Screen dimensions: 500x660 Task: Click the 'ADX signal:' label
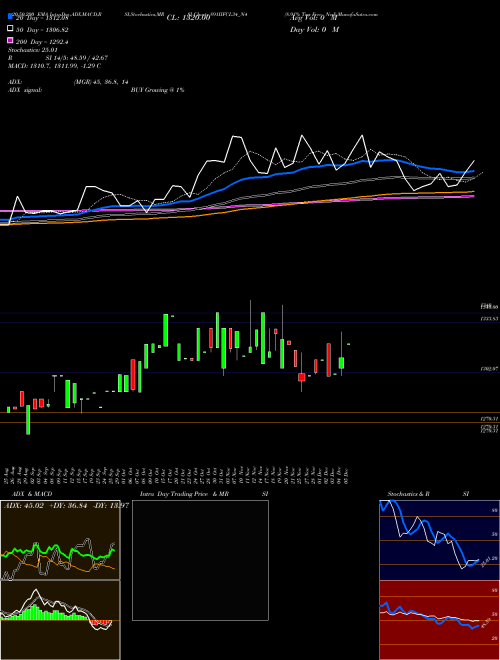coord(25,90)
